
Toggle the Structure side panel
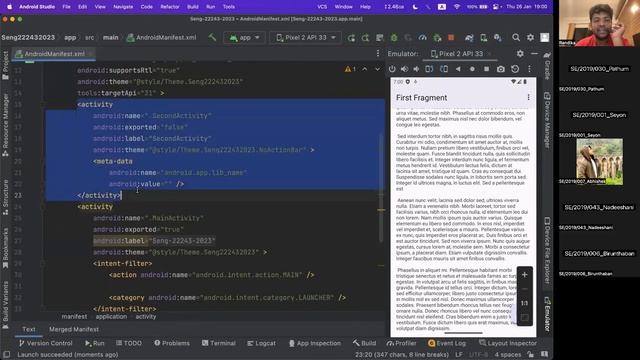click(5, 197)
